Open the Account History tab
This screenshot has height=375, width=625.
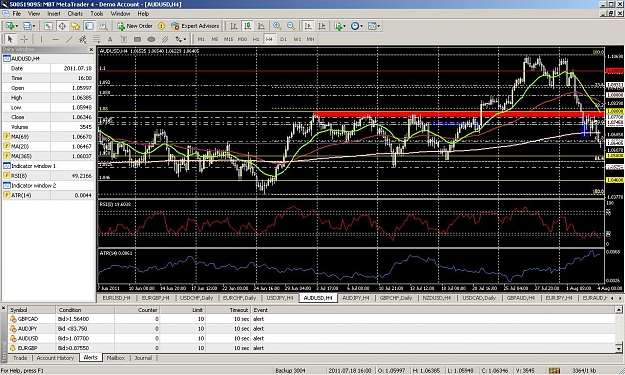[55, 358]
